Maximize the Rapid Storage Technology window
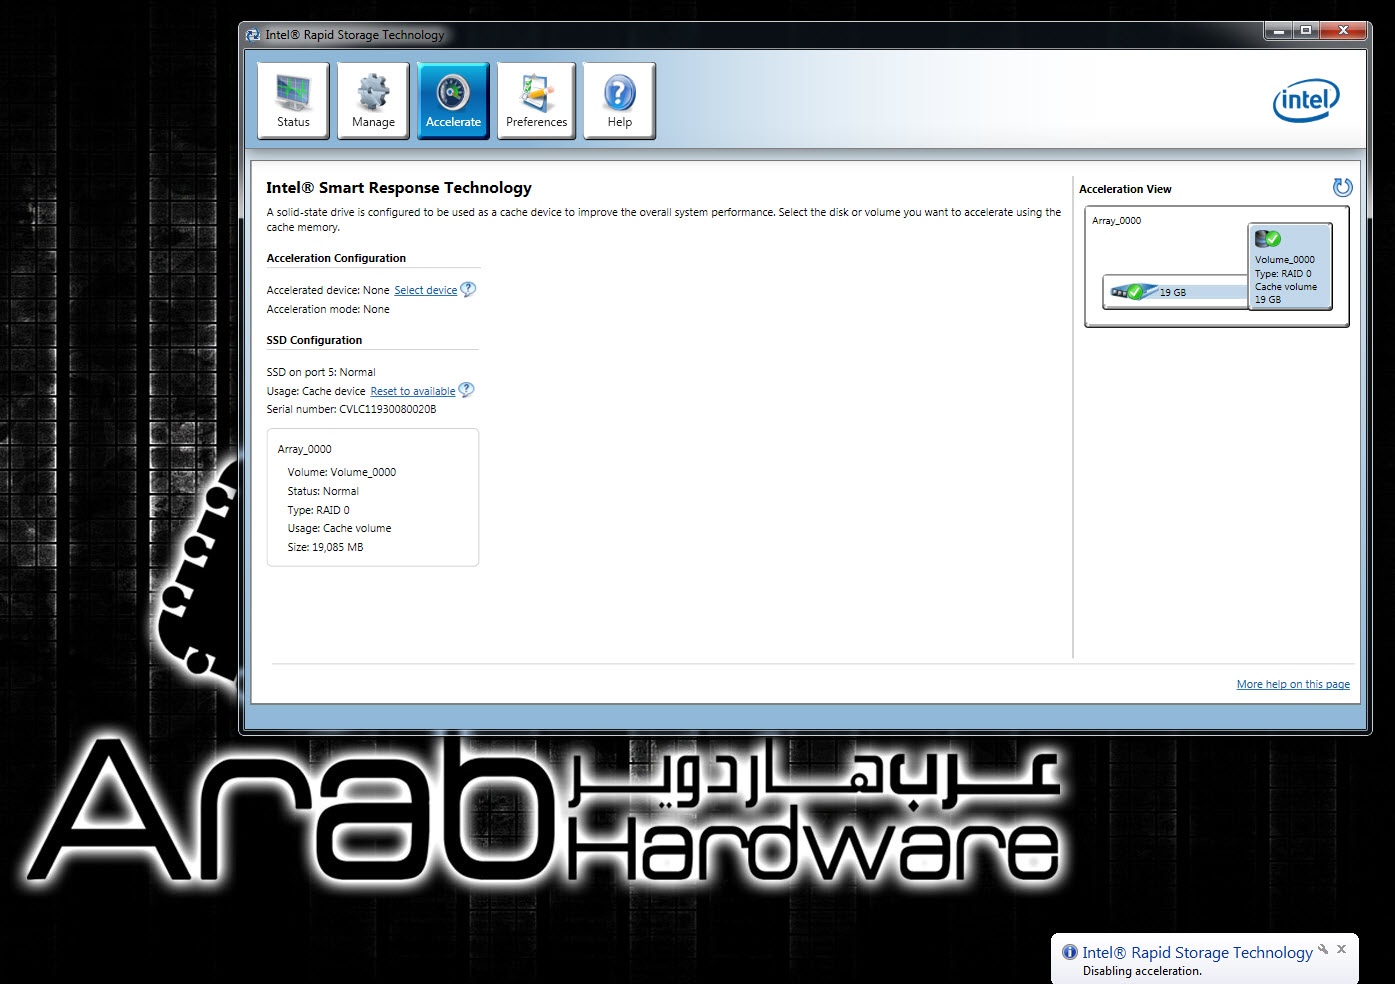The height and width of the screenshot is (984, 1395). point(1305,30)
